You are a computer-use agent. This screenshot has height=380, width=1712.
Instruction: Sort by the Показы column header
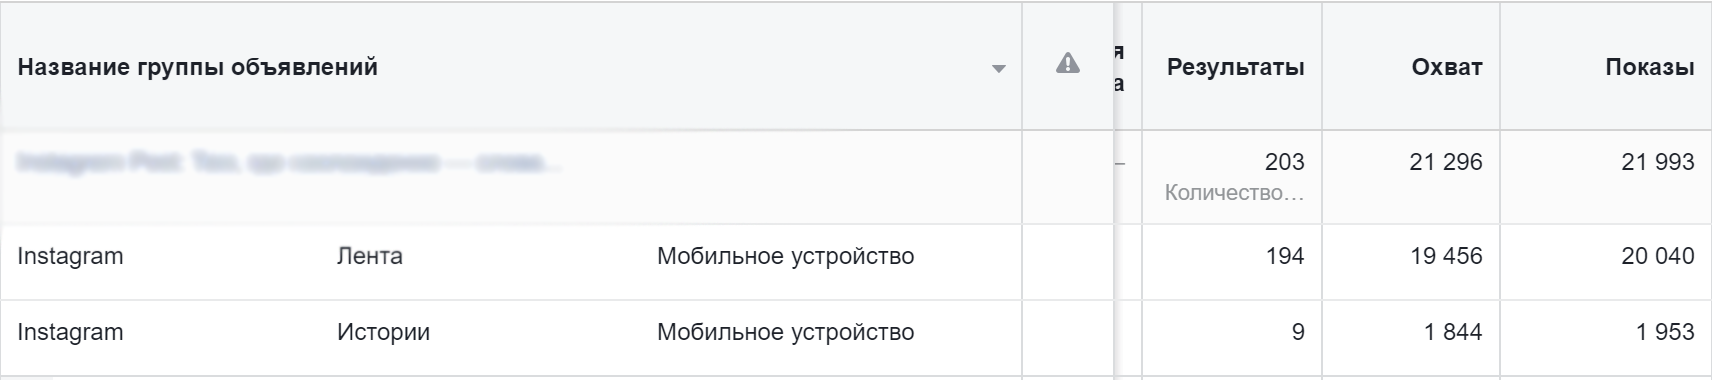click(1649, 68)
